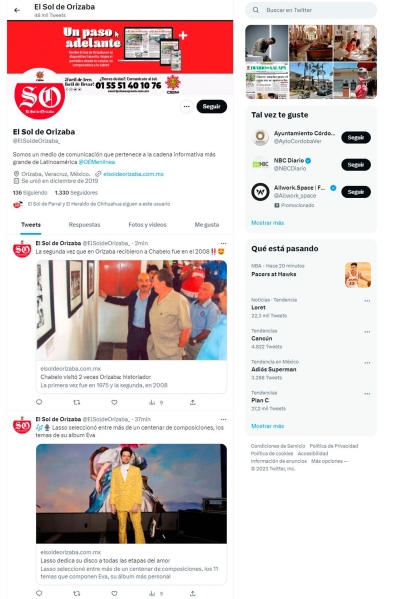Like the Lasso tweet with heart icon
This screenshot has width=400, height=599.
pyautogui.click(x=114, y=593)
